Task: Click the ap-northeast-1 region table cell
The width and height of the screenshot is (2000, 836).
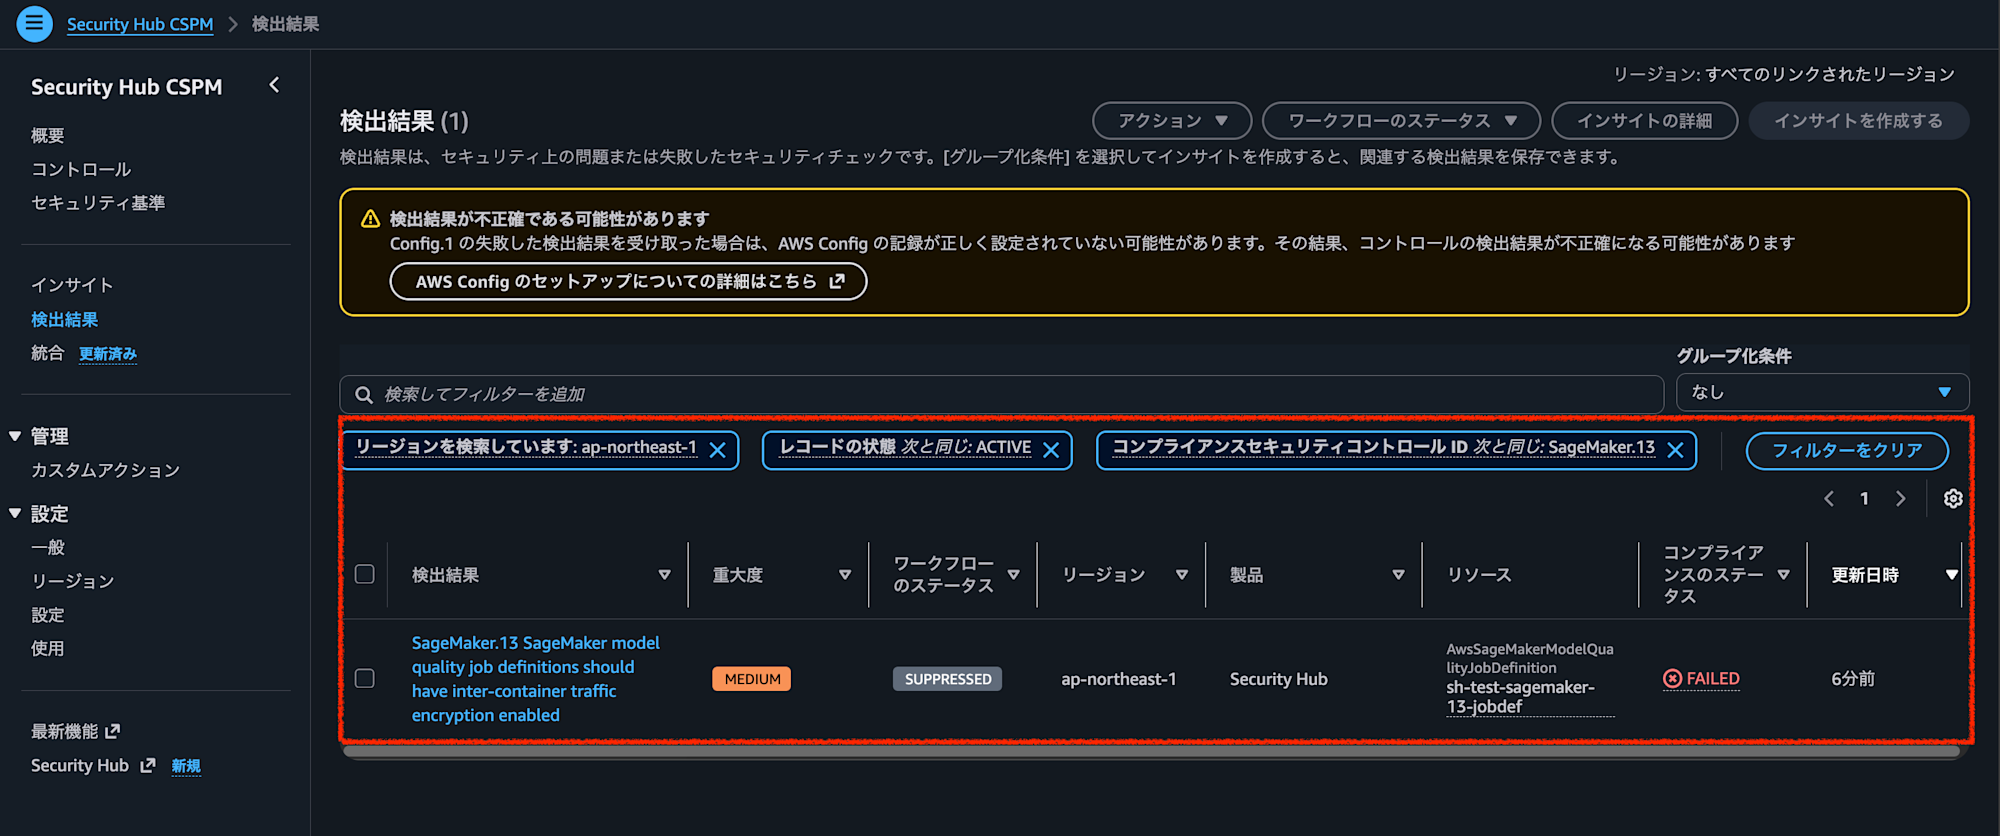Action: [x=1119, y=679]
